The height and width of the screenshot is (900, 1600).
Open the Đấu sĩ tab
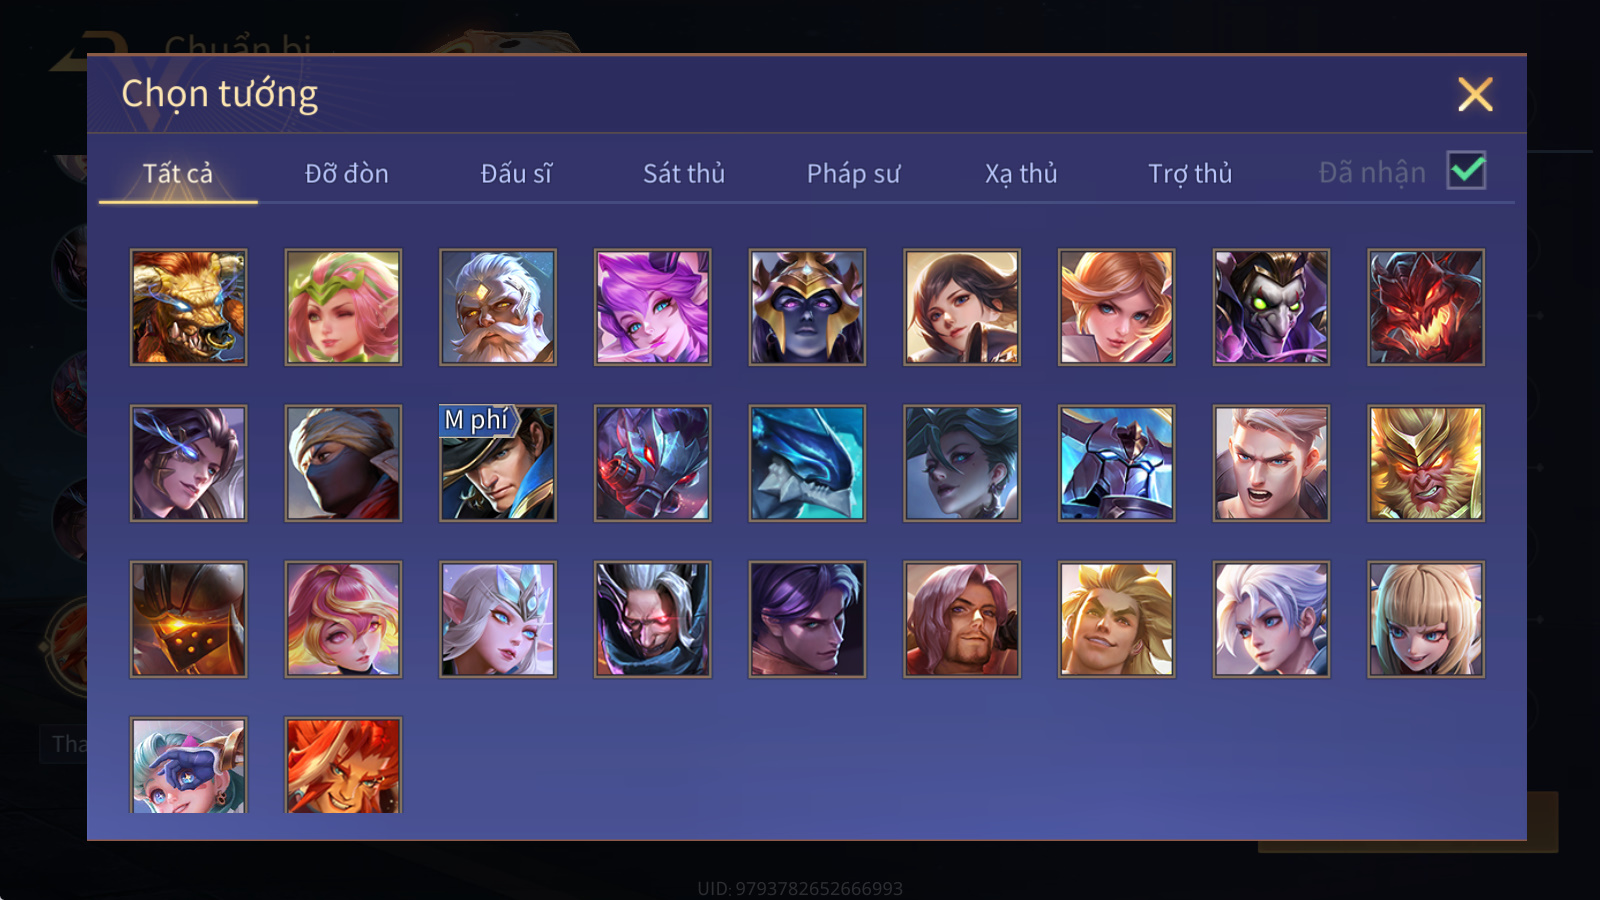click(516, 174)
